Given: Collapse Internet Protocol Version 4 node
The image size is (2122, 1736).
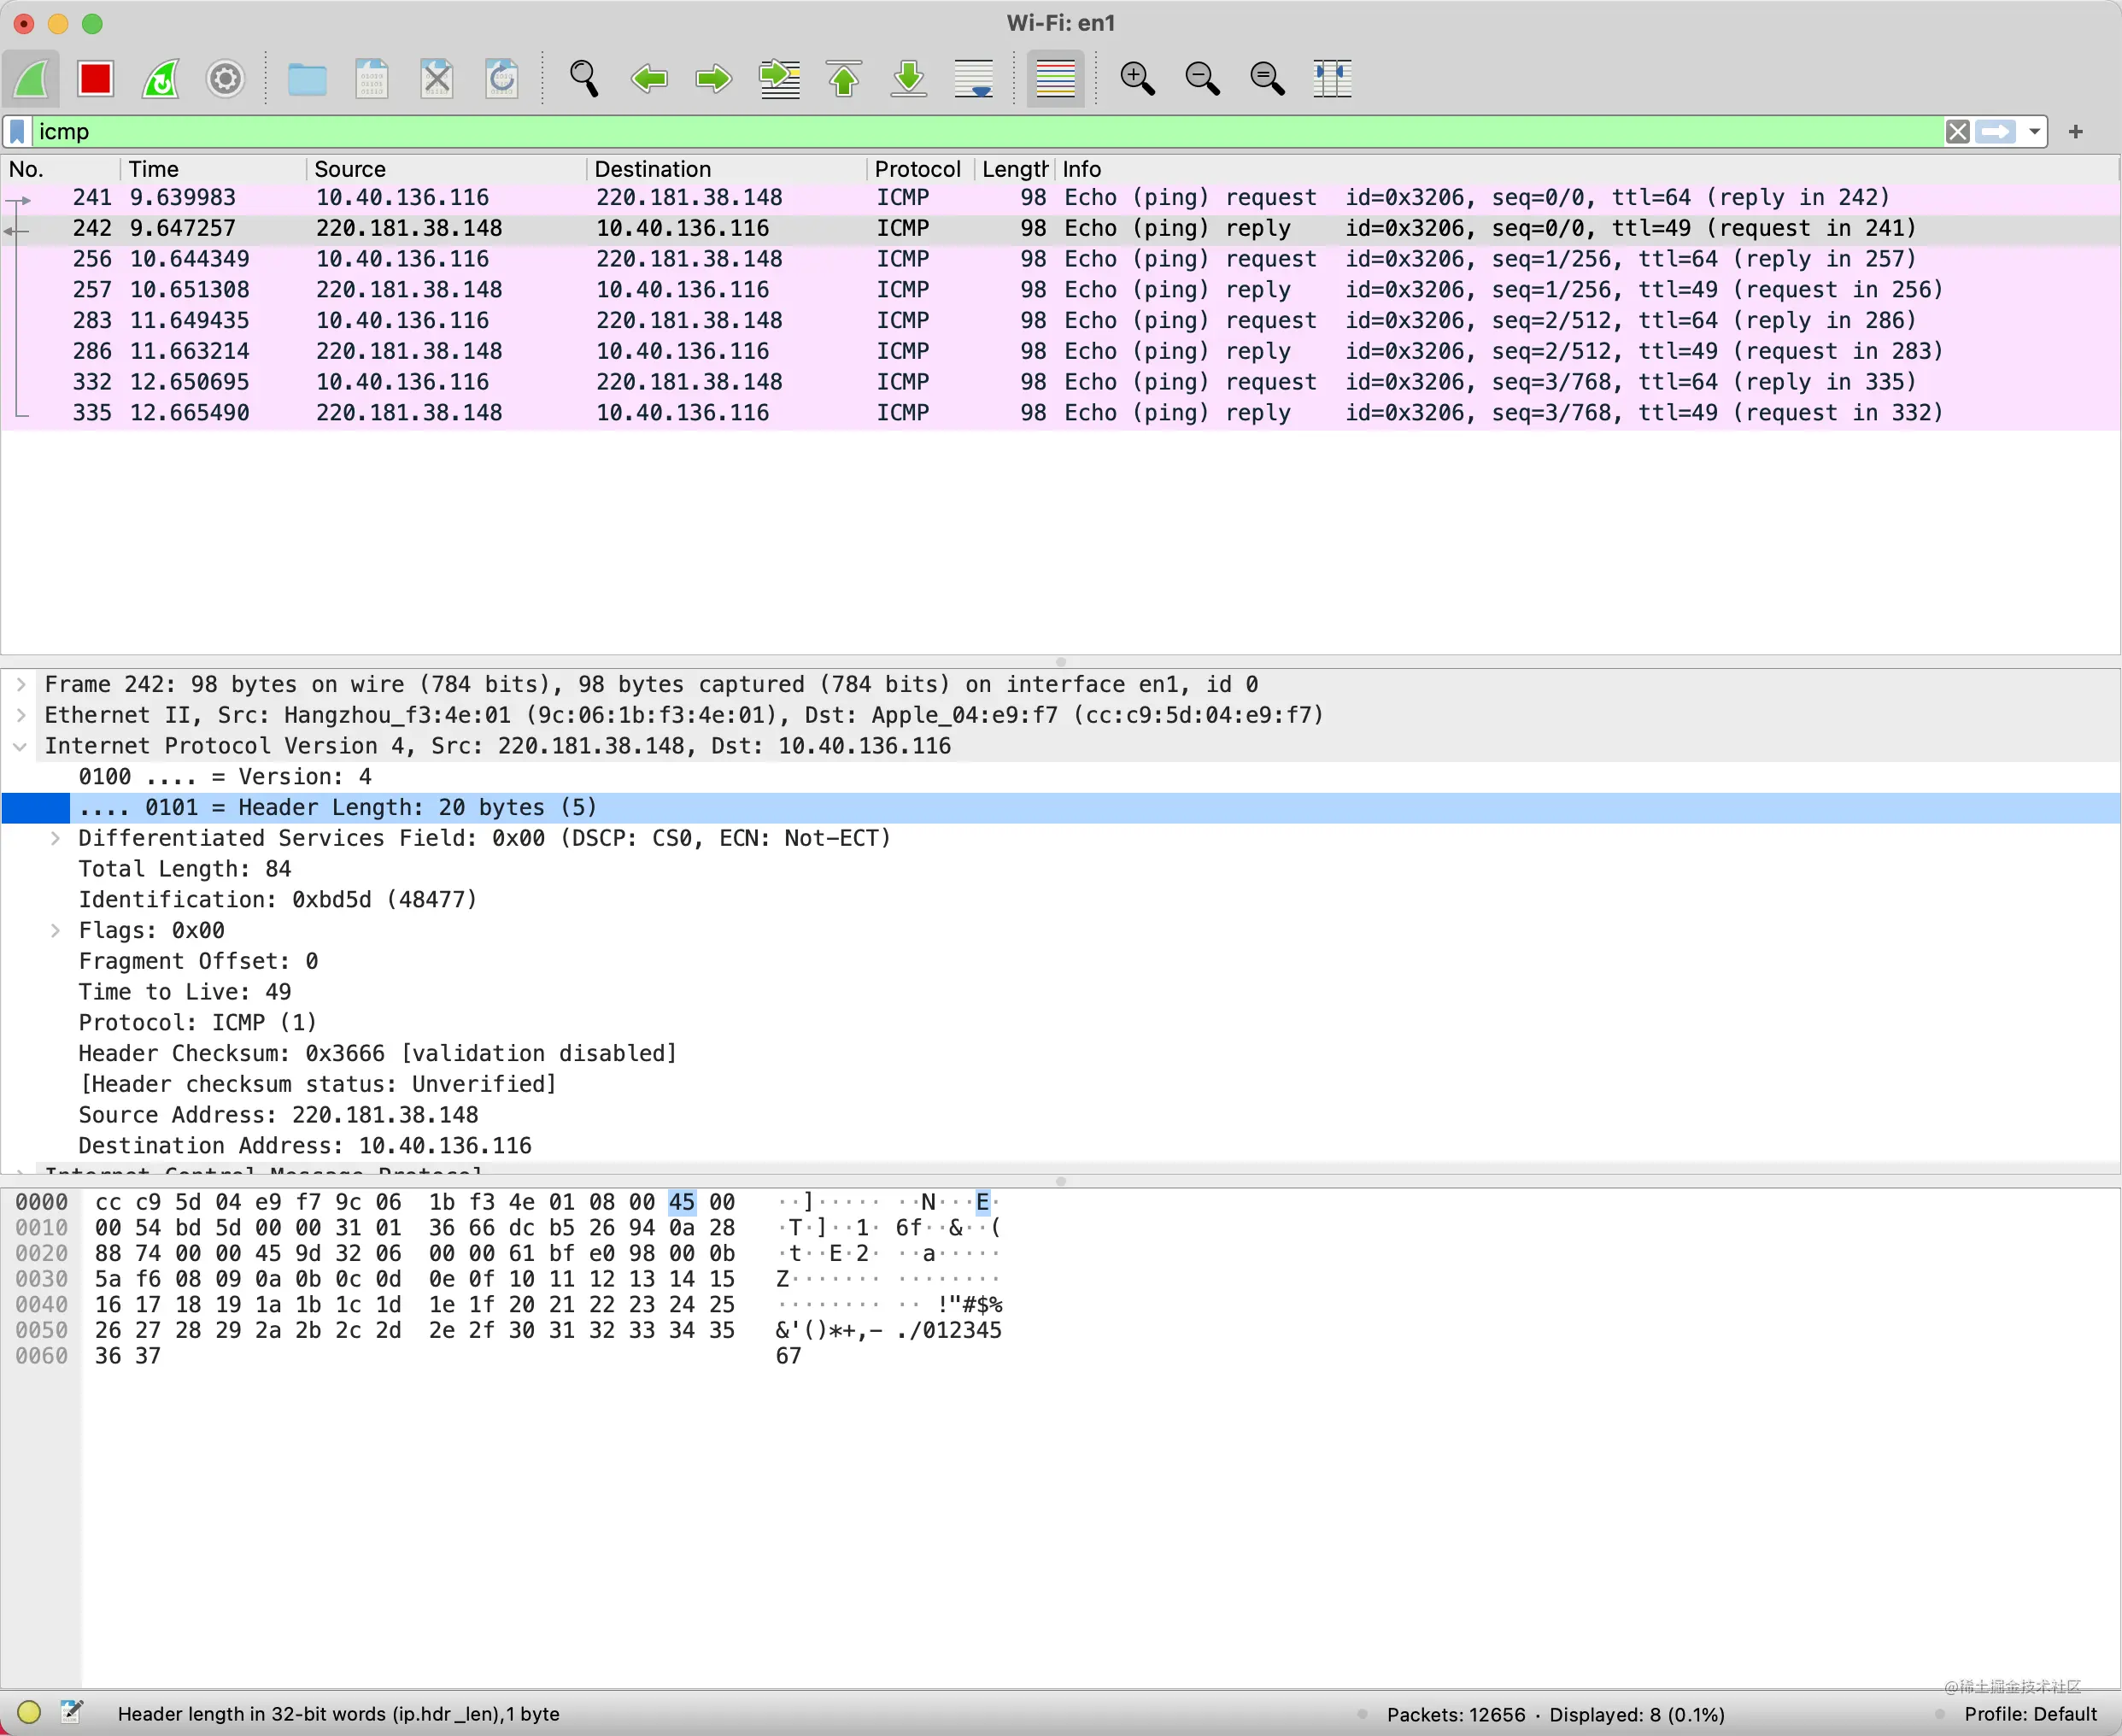Looking at the screenshot, I should [20, 747].
